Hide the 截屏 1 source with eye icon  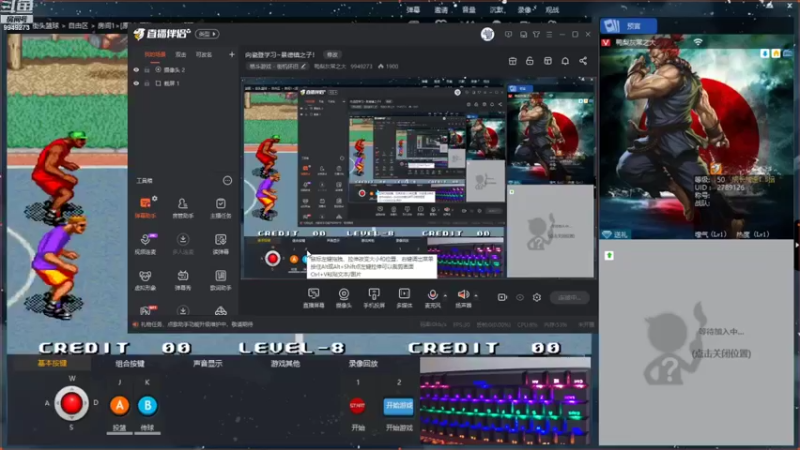coord(136,83)
